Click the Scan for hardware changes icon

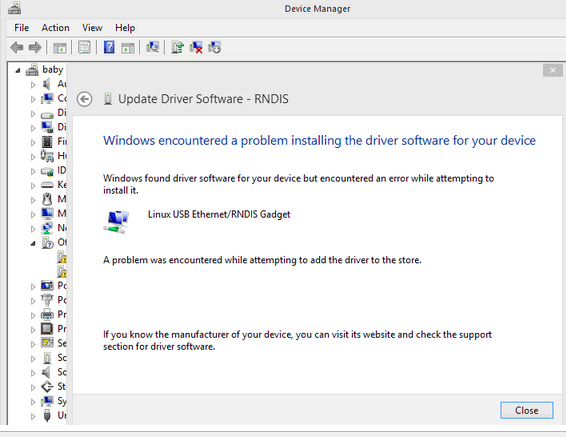pos(152,47)
